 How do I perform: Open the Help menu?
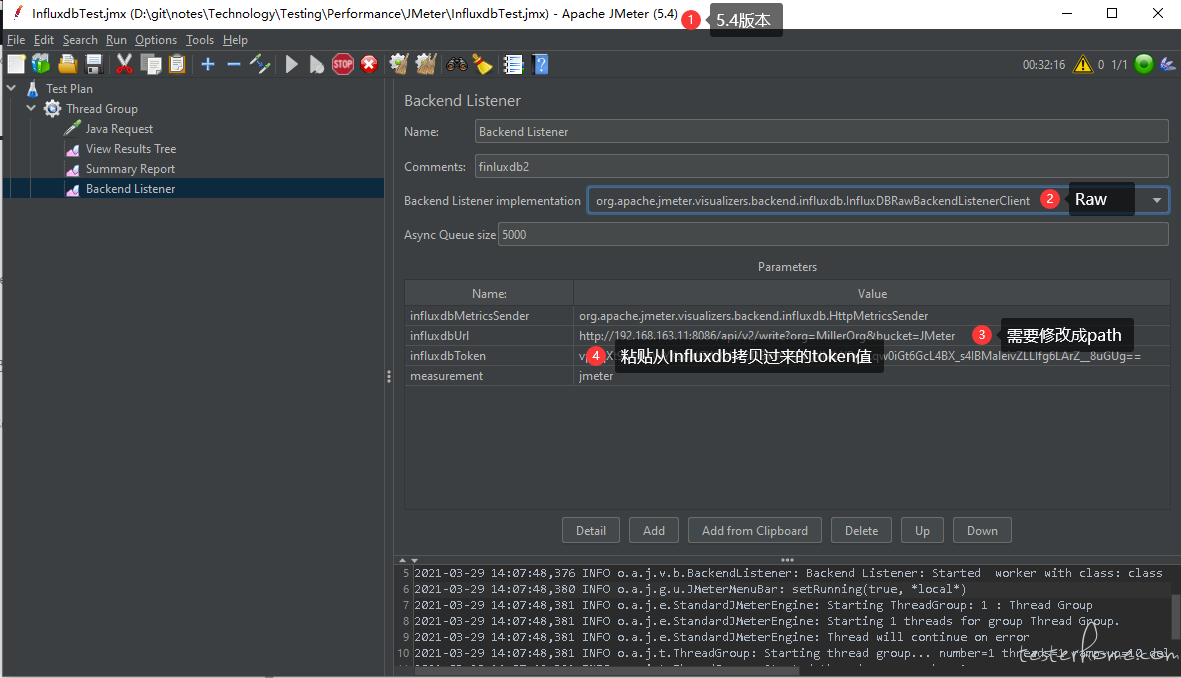click(x=235, y=40)
